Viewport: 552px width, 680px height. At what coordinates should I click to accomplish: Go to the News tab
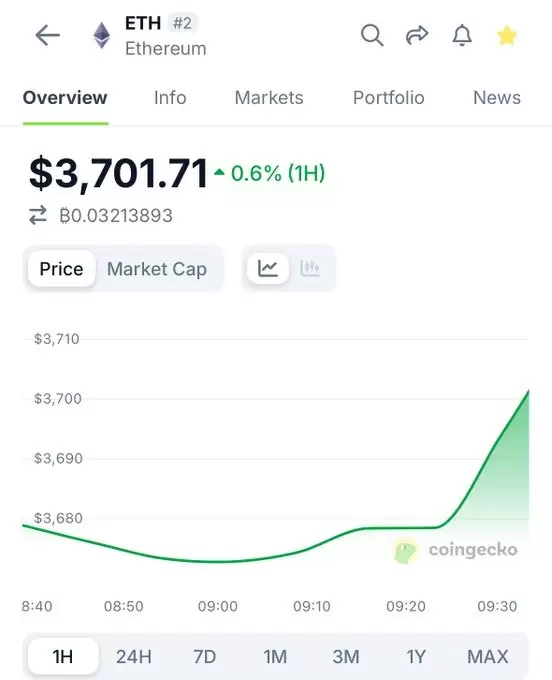tap(497, 98)
